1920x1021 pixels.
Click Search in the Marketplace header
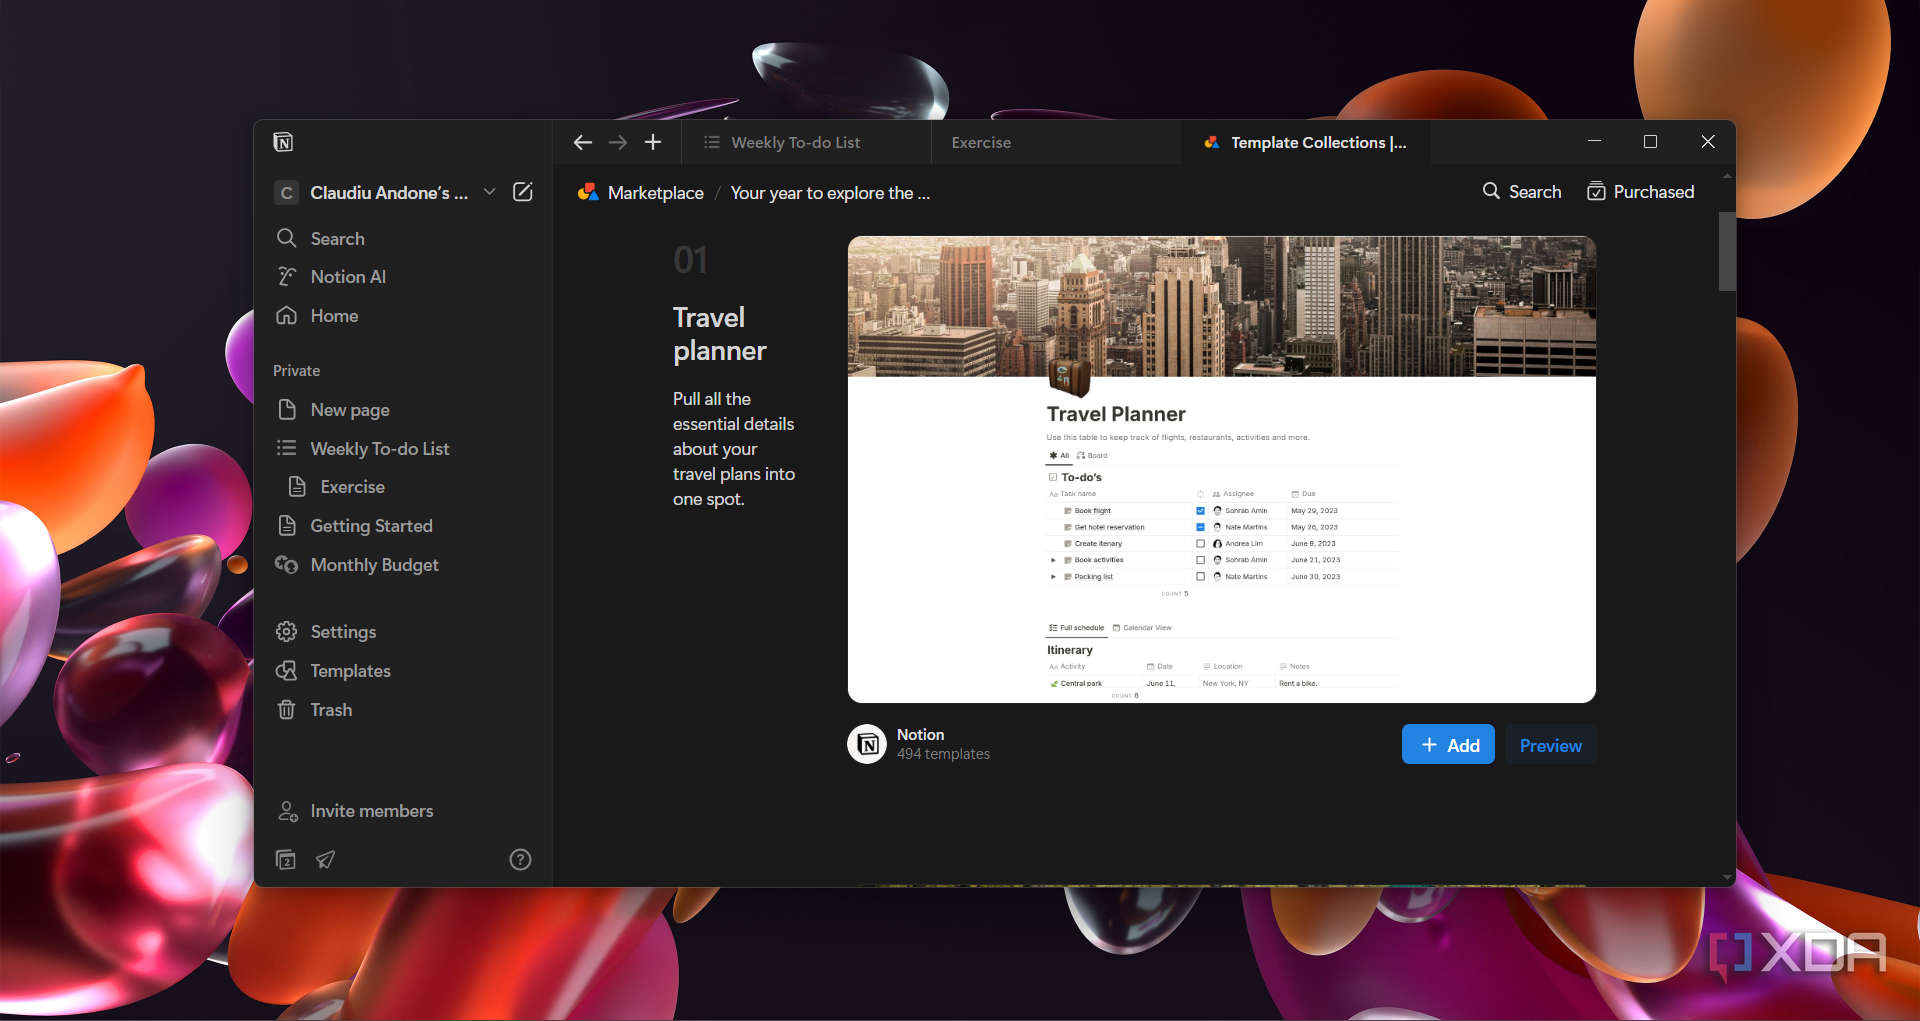(x=1521, y=192)
